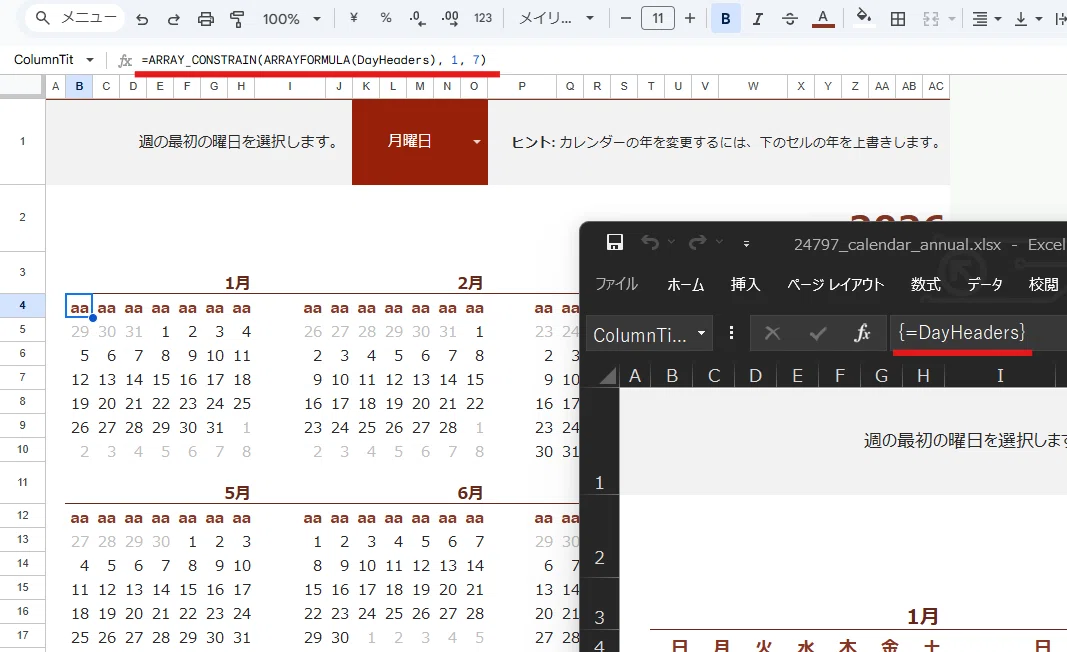Screen dimensions: 1067x652
Task: Click the Excel save floppy icon
Action: [614, 242]
